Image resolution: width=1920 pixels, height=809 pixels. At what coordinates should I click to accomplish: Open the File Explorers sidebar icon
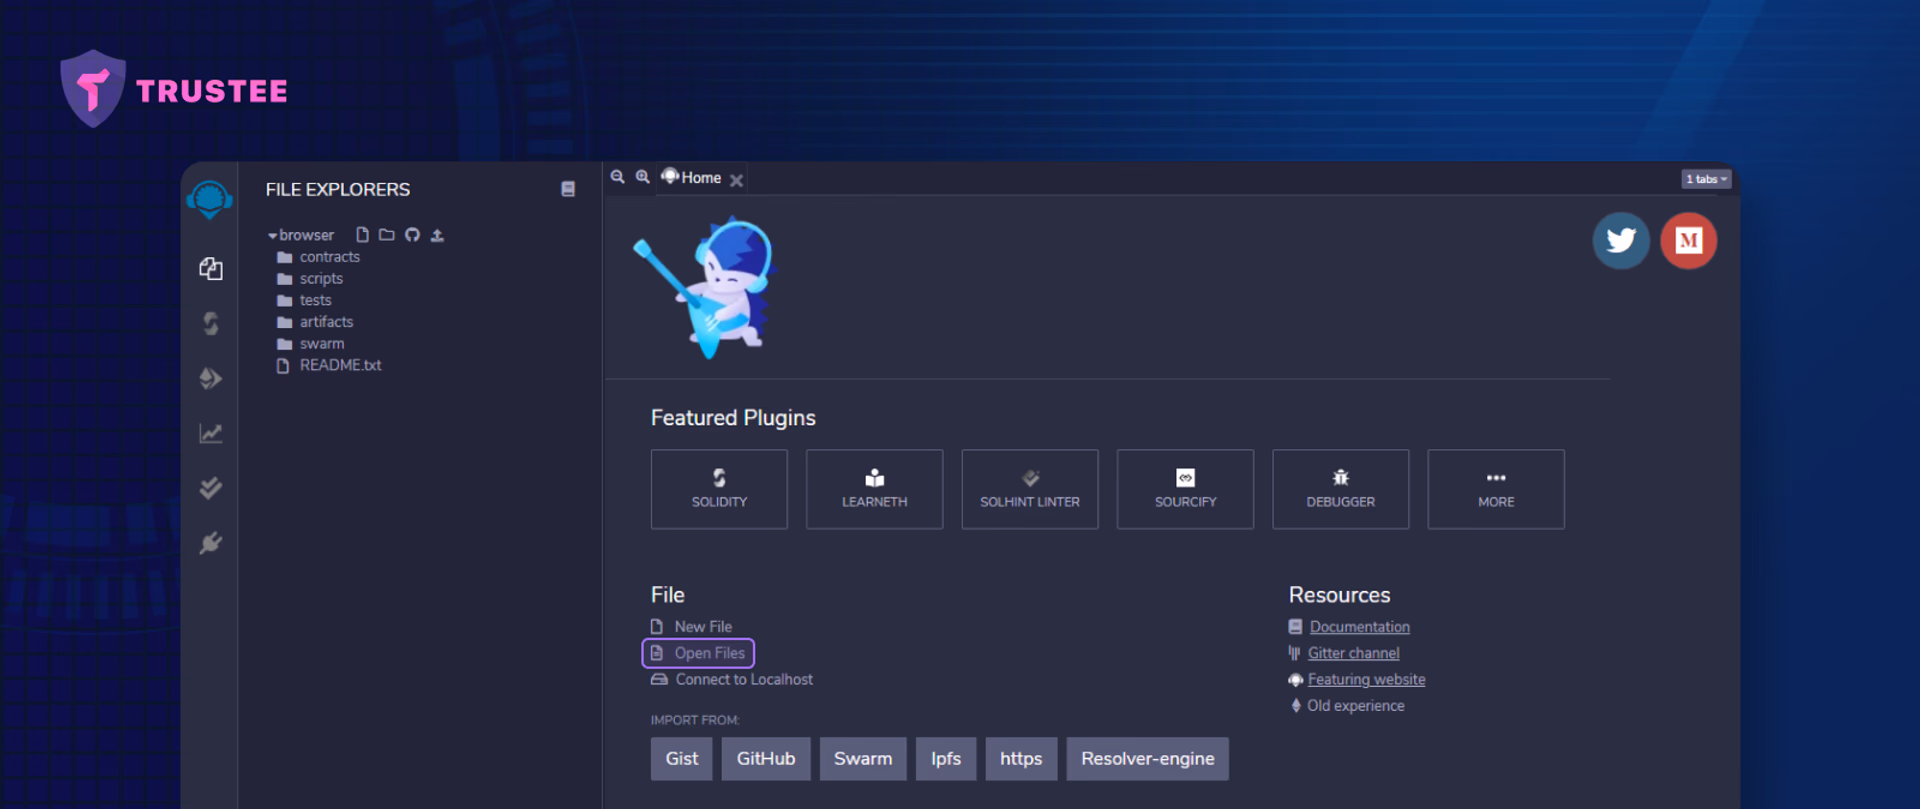(x=210, y=269)
